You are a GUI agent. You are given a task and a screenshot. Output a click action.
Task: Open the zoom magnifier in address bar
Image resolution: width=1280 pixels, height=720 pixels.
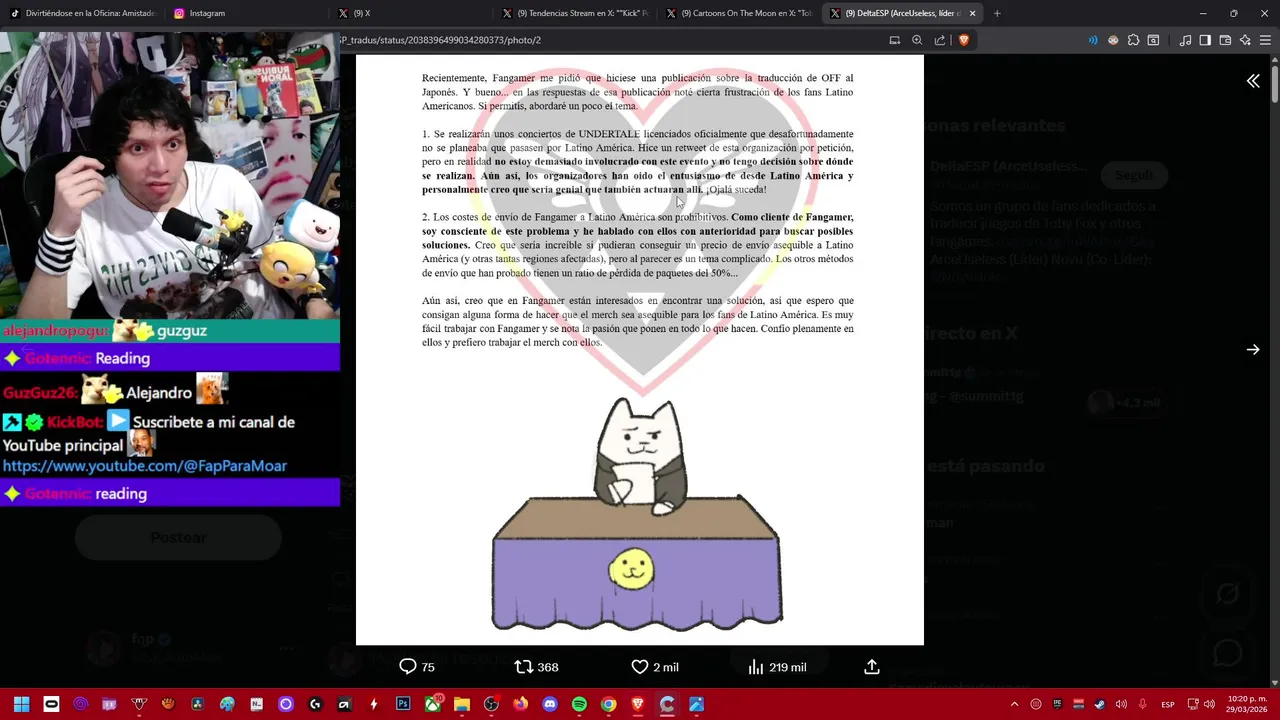(917, 40)
